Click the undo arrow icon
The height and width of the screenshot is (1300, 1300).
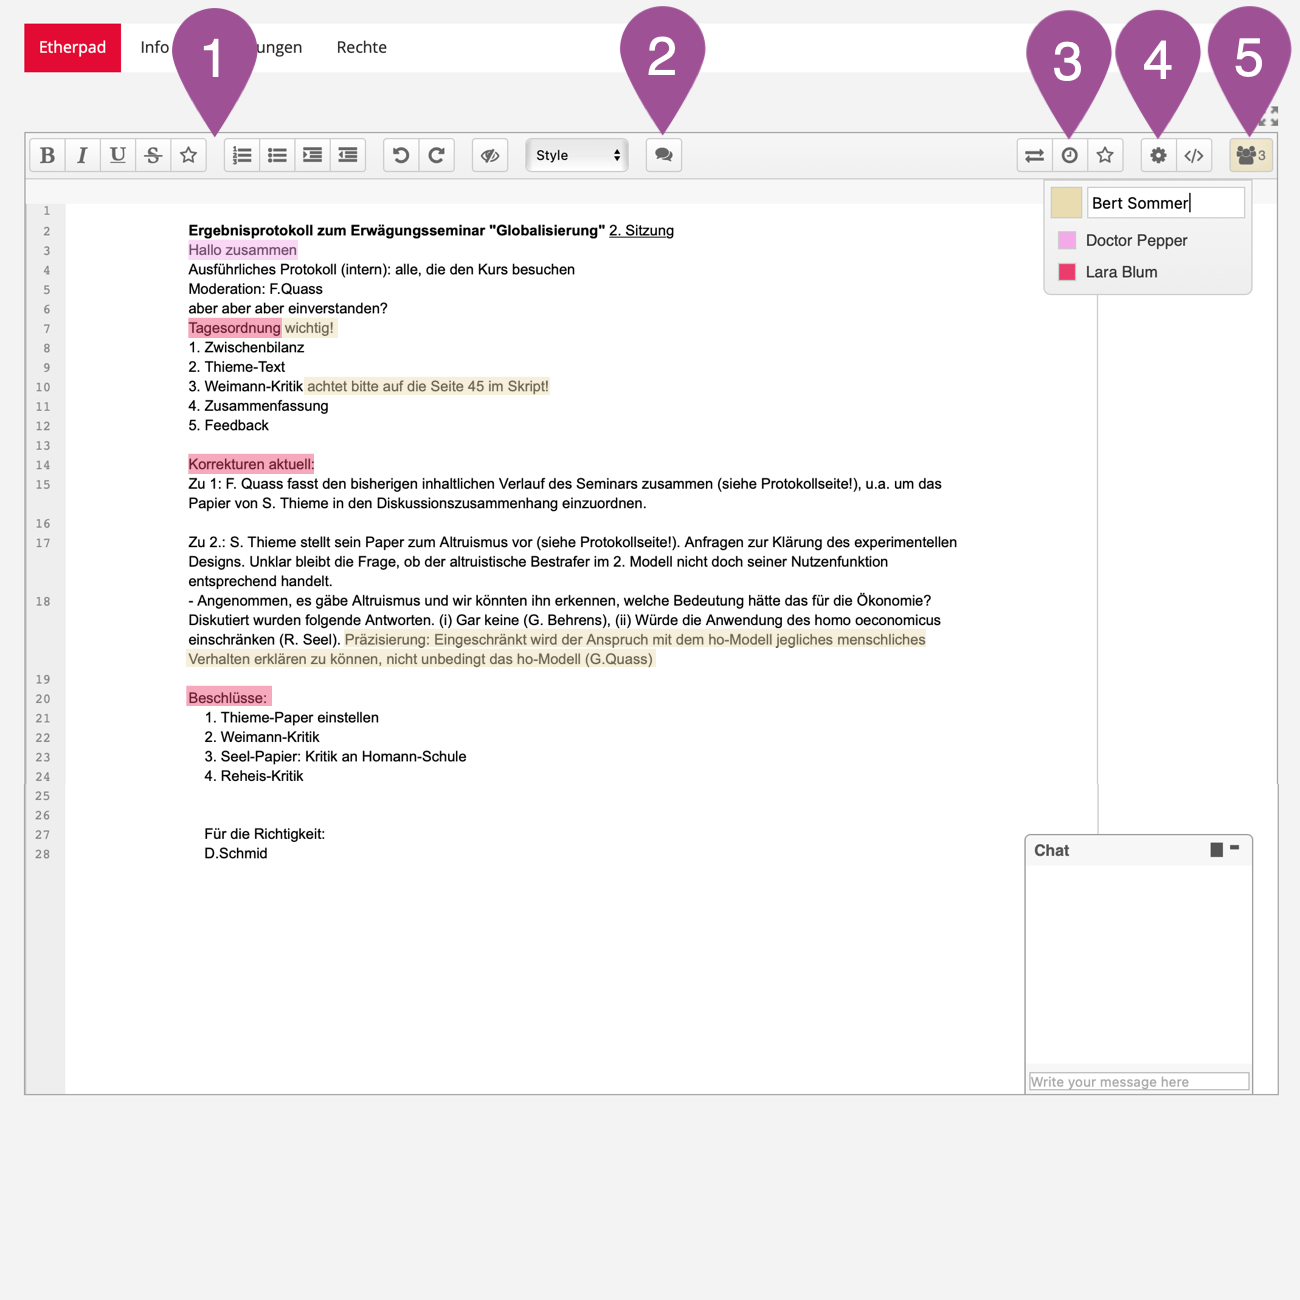tap(401, 155)
